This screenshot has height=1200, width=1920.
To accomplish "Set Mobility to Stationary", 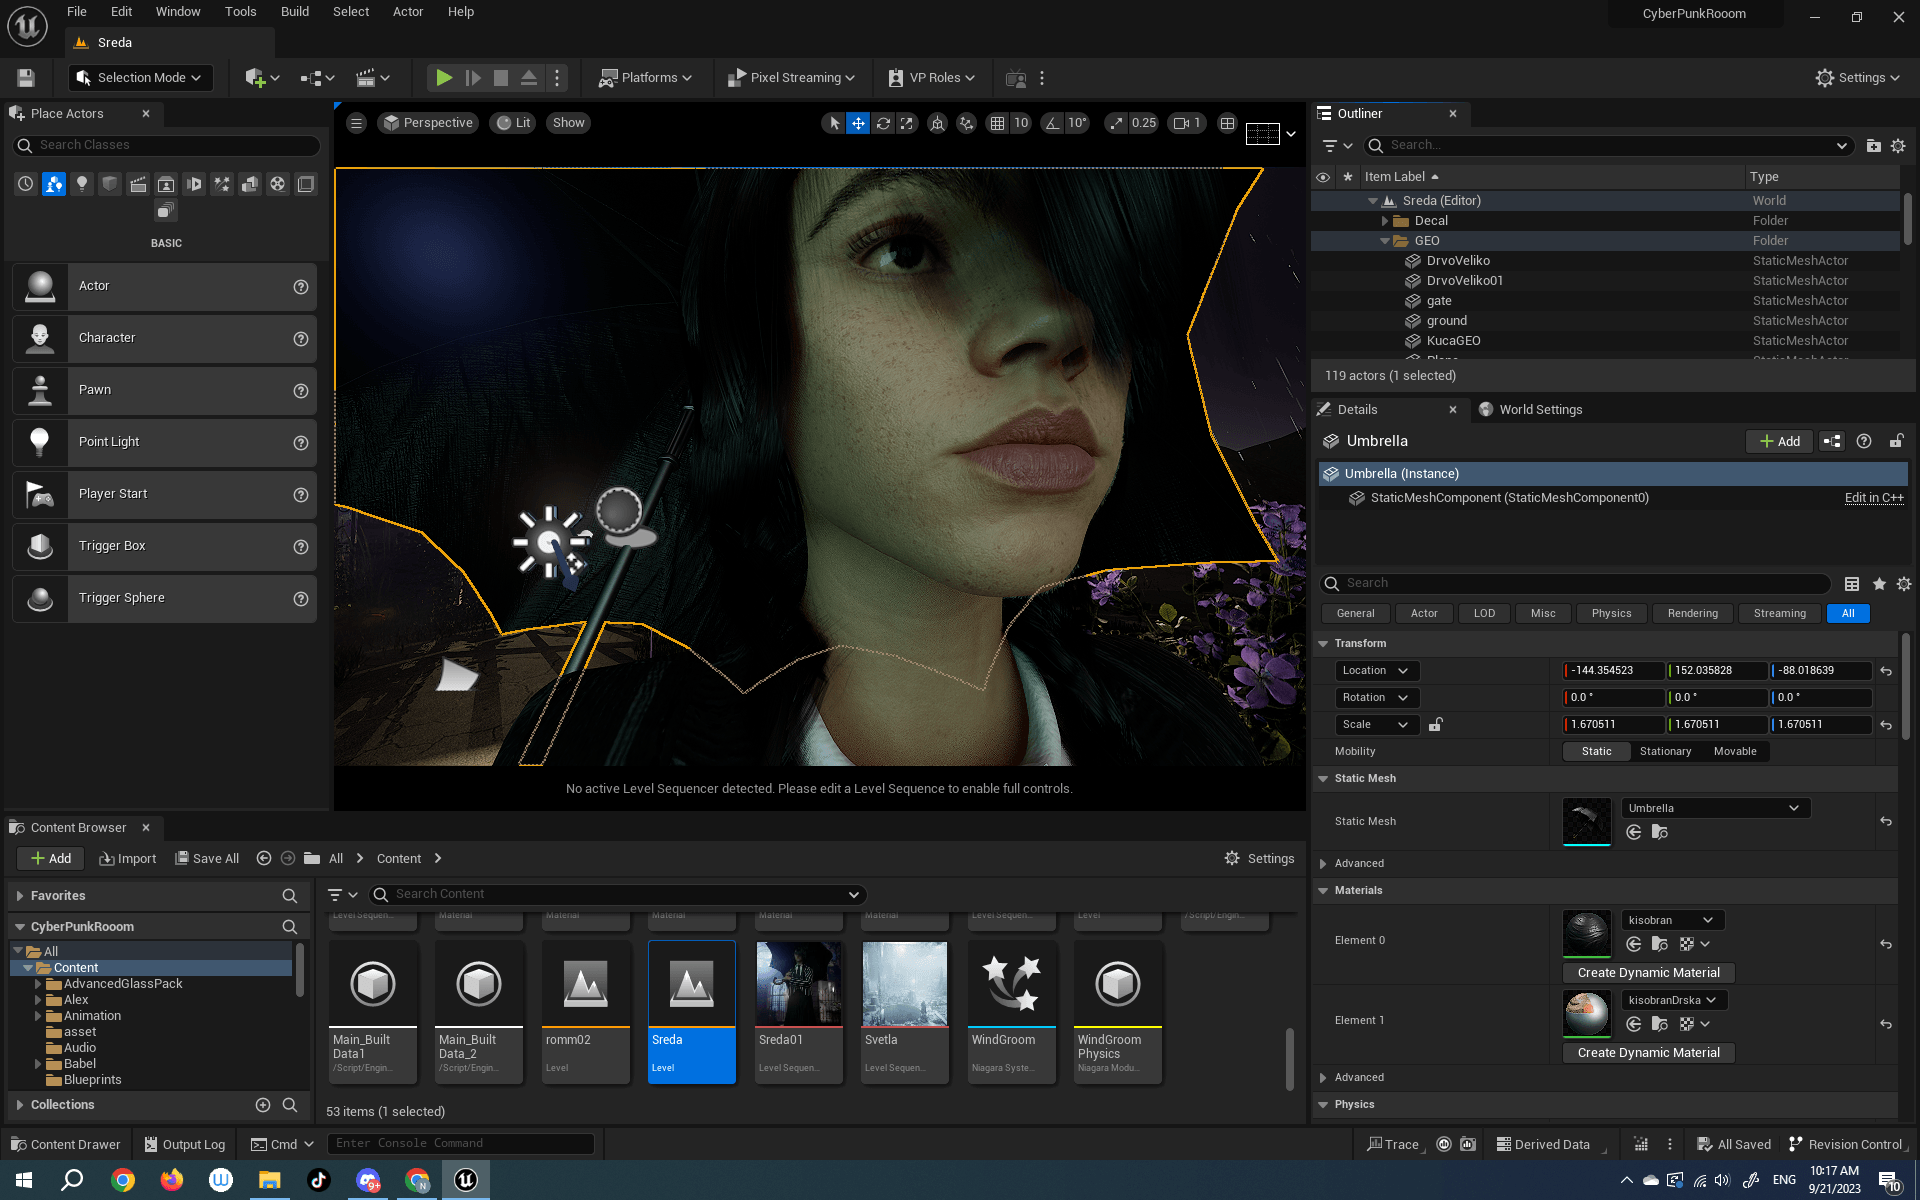I will (x=1665, y=752).
